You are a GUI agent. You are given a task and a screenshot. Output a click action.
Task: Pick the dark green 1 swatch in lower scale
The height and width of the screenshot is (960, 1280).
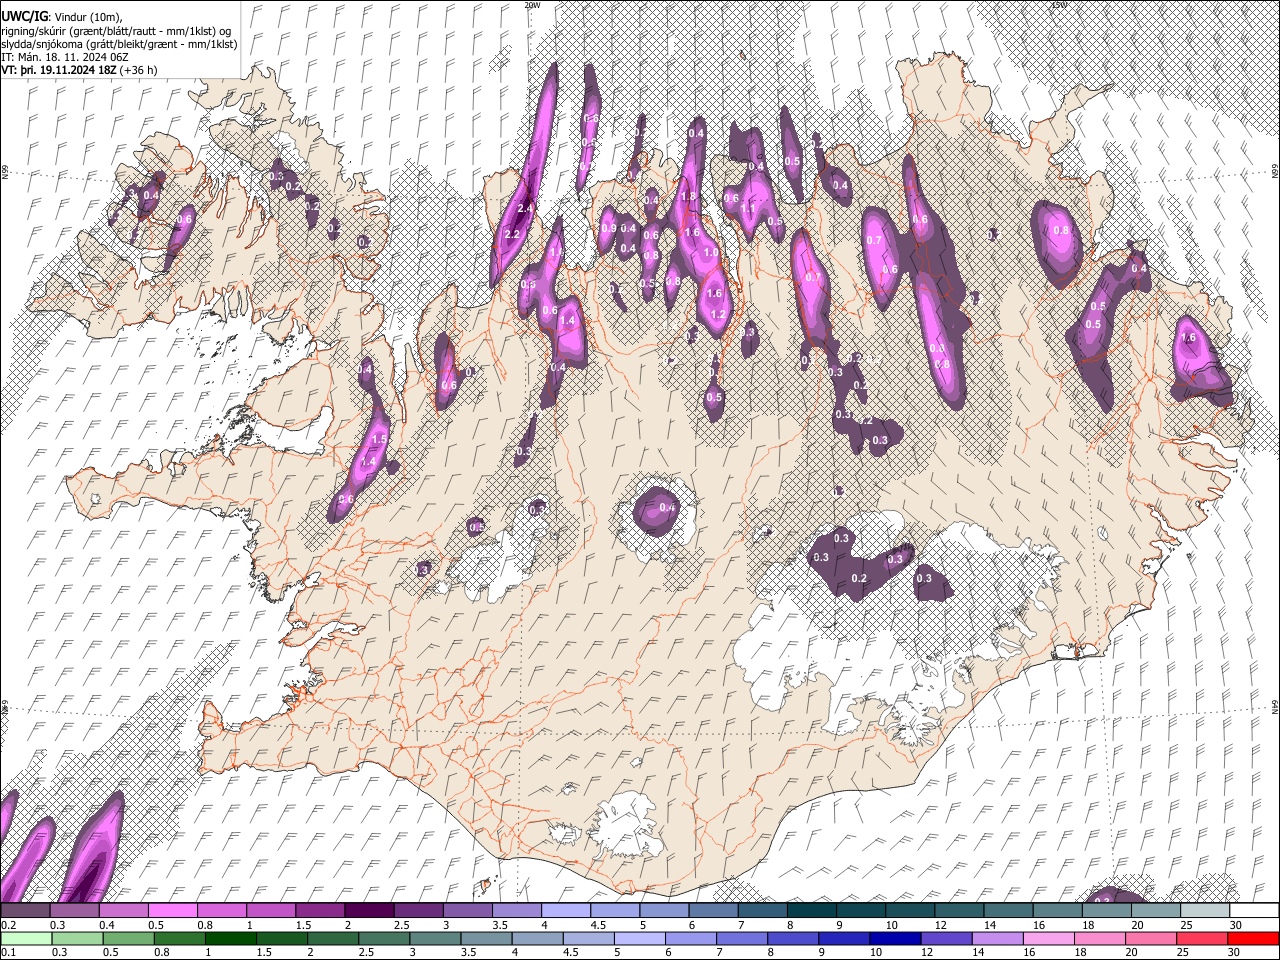coord(230,938)
